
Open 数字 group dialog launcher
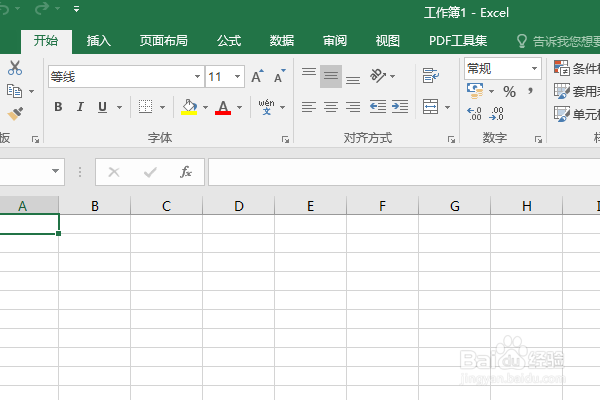538,140
